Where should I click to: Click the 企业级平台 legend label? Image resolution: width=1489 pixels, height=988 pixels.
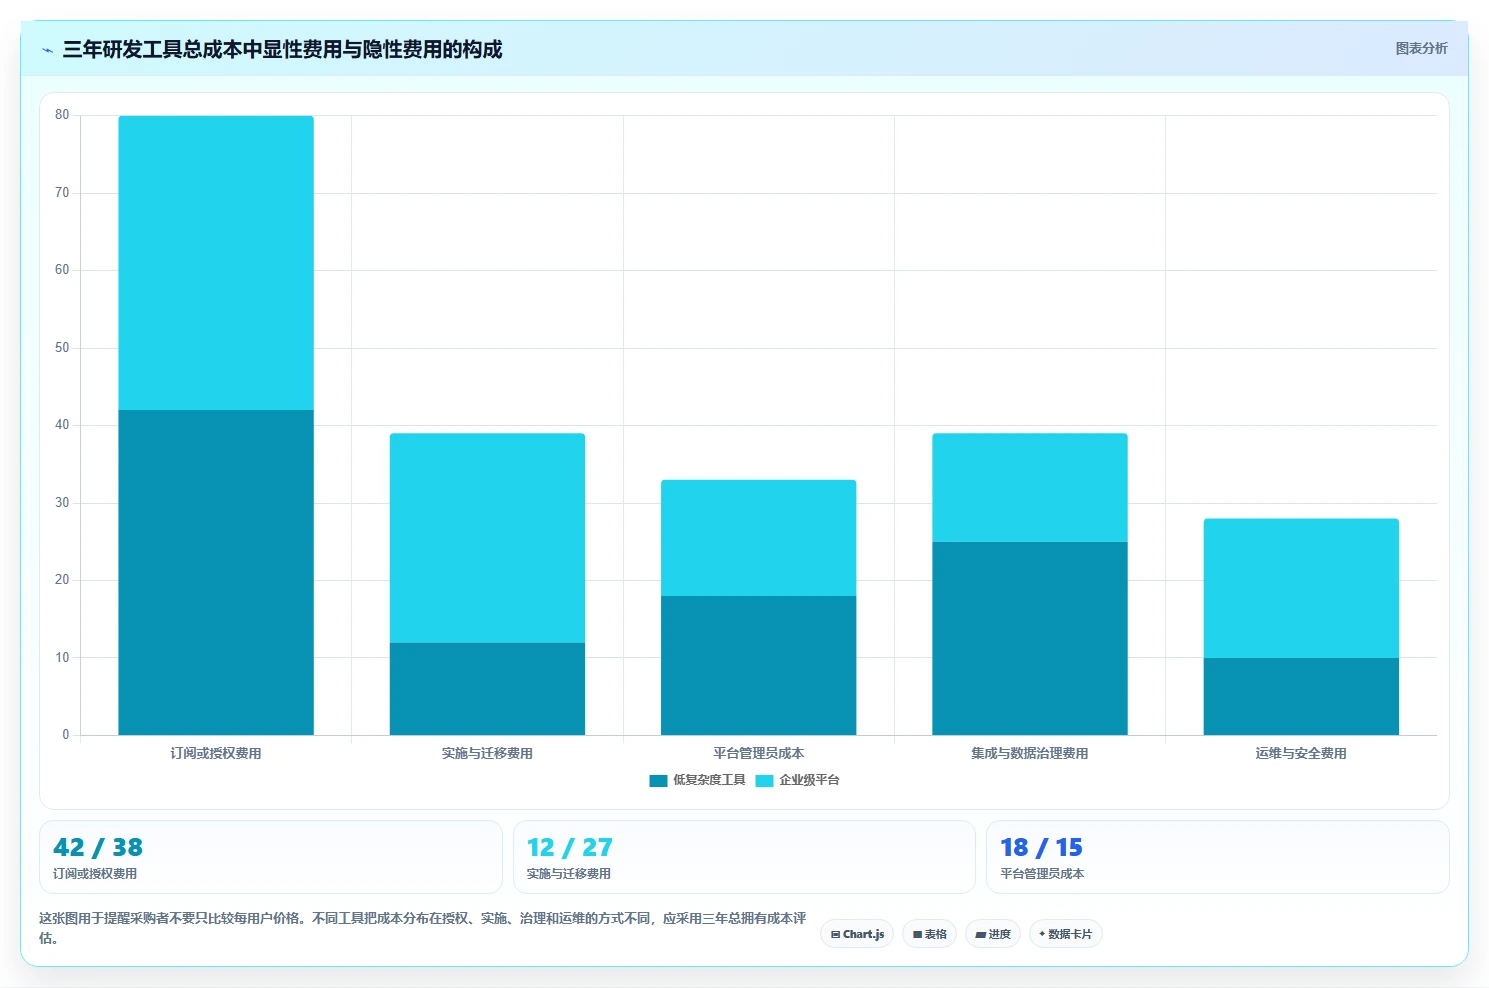[809, 780]
